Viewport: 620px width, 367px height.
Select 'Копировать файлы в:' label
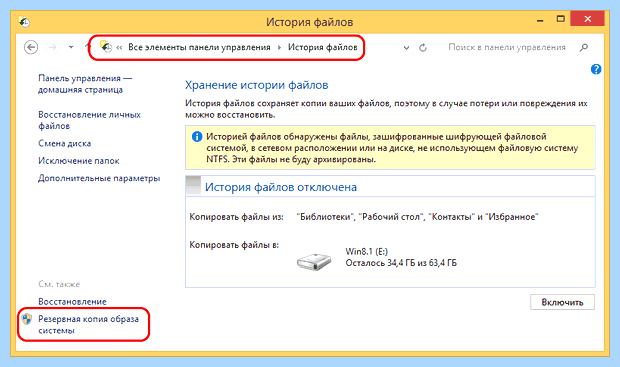(234, 245)
